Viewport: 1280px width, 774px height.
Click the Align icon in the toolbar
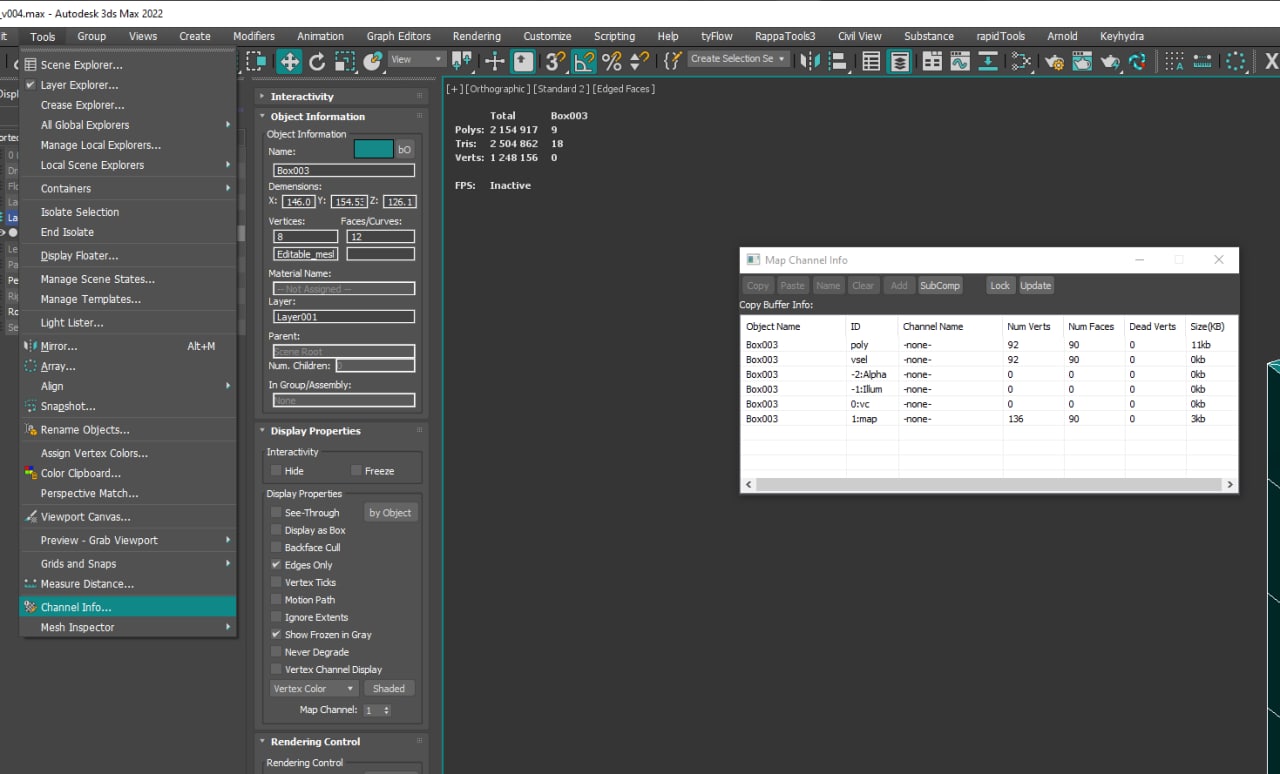839,61
